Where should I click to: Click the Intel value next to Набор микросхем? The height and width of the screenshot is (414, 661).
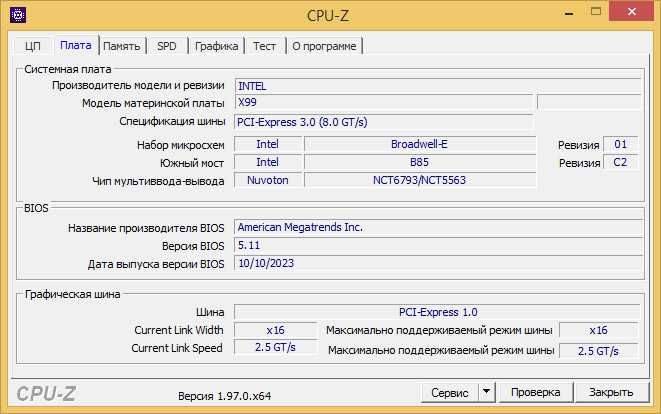tap(268, 144)
